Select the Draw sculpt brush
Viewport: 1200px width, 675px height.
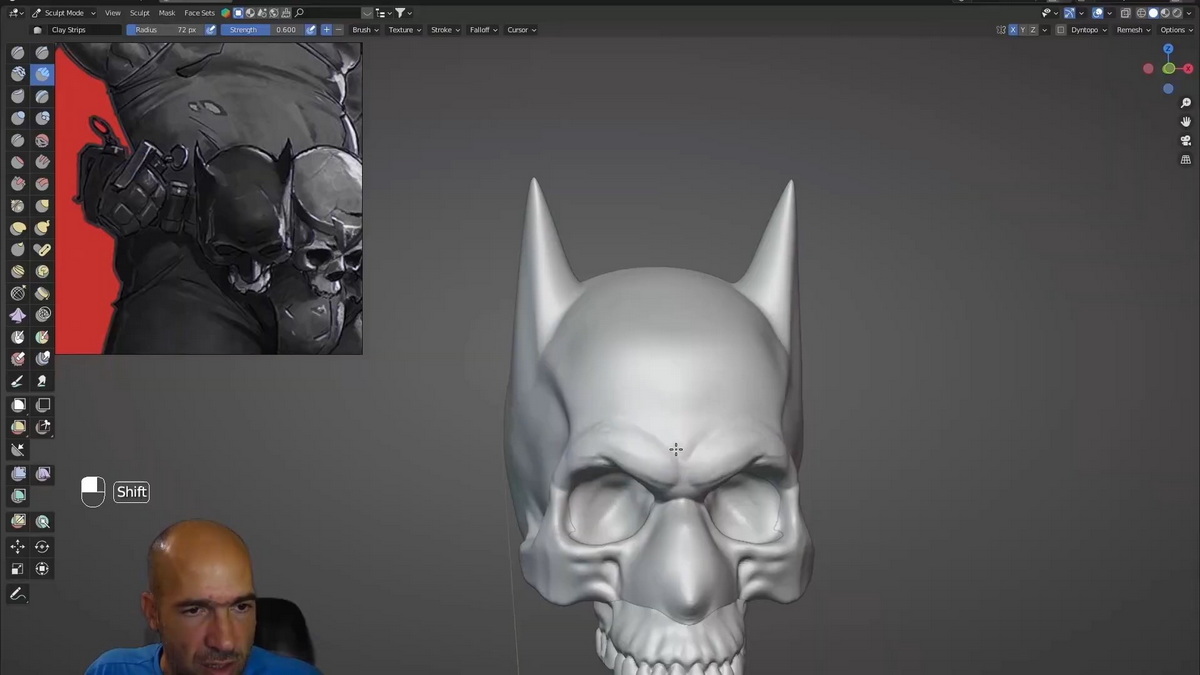[x=18, y=52]
